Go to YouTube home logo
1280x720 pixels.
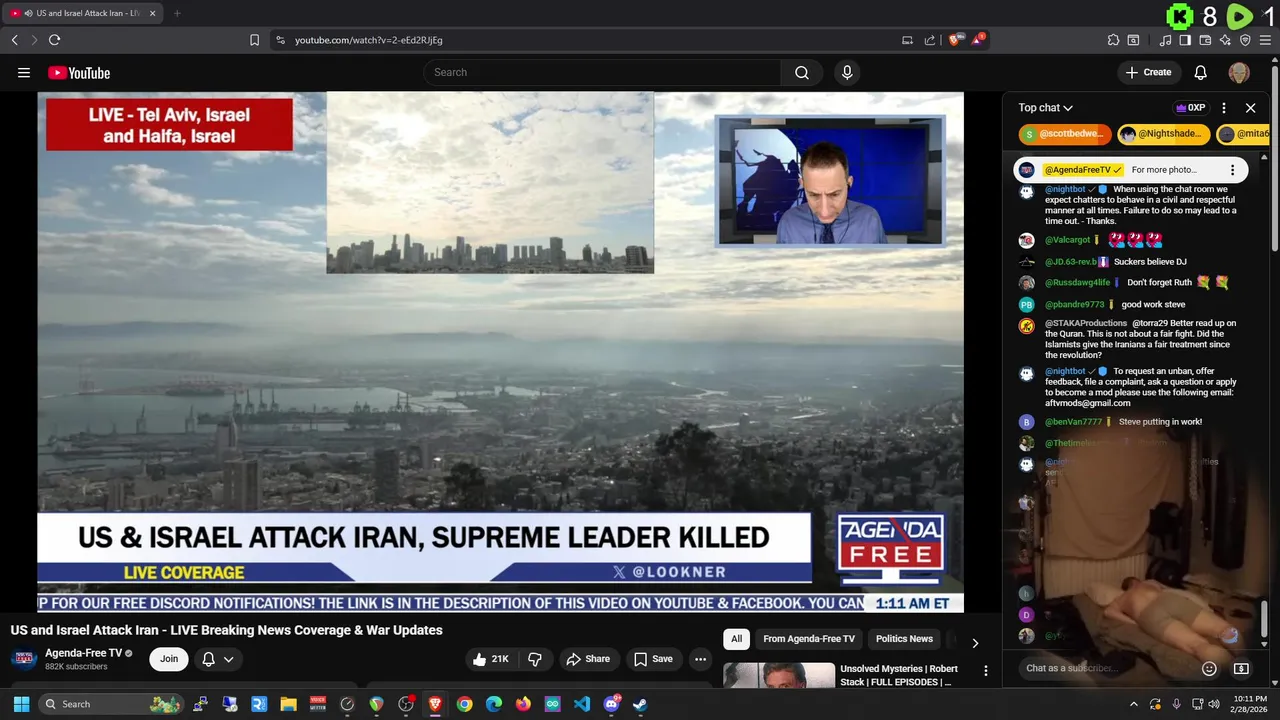pyautogui.click(x=79, y=72)
